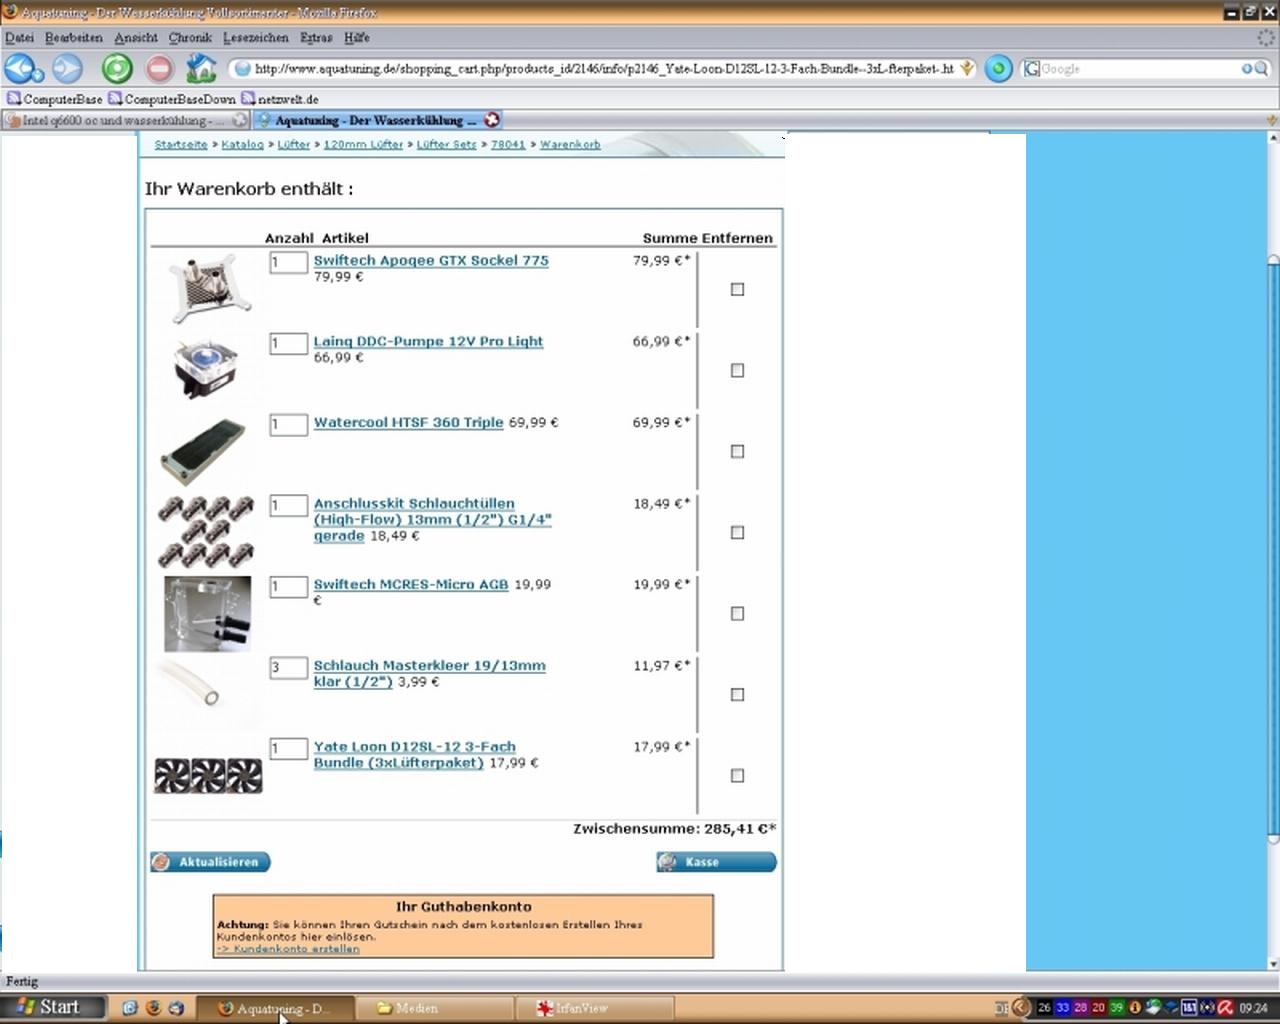Click quantity field of Schlauch Masterkleer

click(x=288, y=667)
